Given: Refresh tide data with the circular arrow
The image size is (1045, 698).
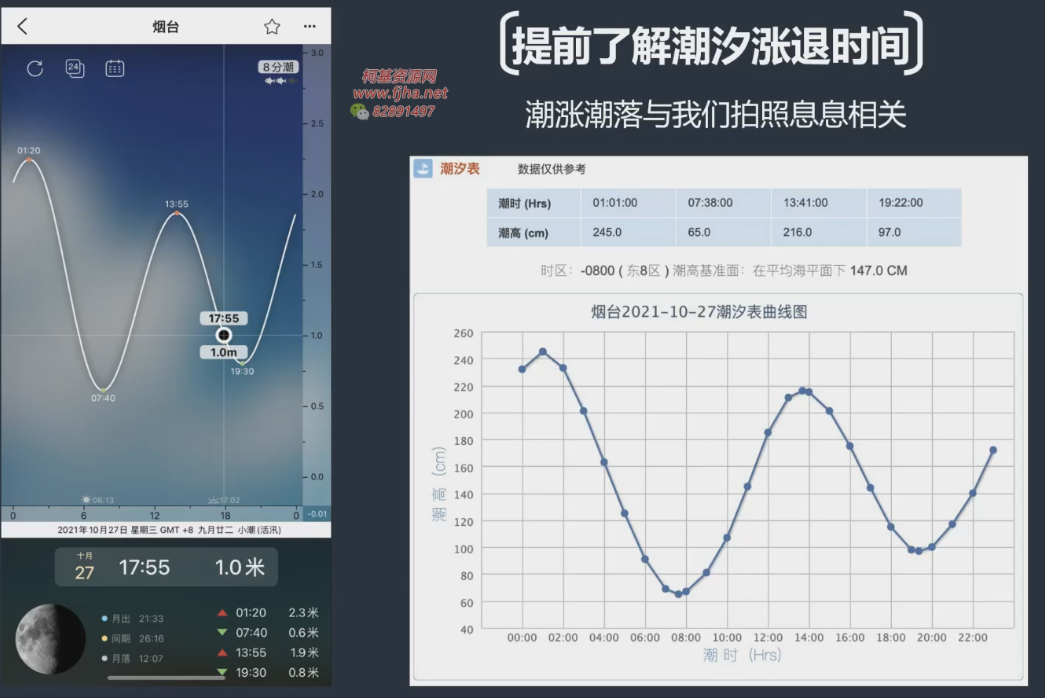Looking at the screenshot, I should click(35, 69).
